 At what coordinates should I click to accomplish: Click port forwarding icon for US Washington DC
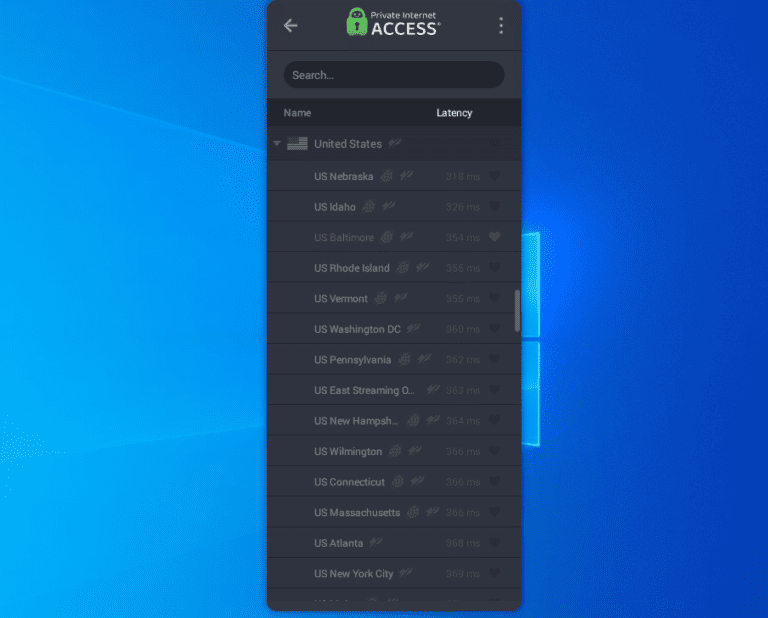click(x=413, y=328)
